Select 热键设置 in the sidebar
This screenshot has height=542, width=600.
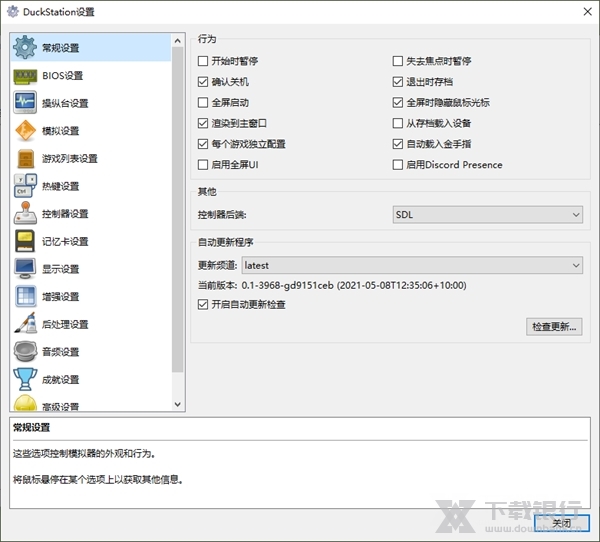click(90, 186)
